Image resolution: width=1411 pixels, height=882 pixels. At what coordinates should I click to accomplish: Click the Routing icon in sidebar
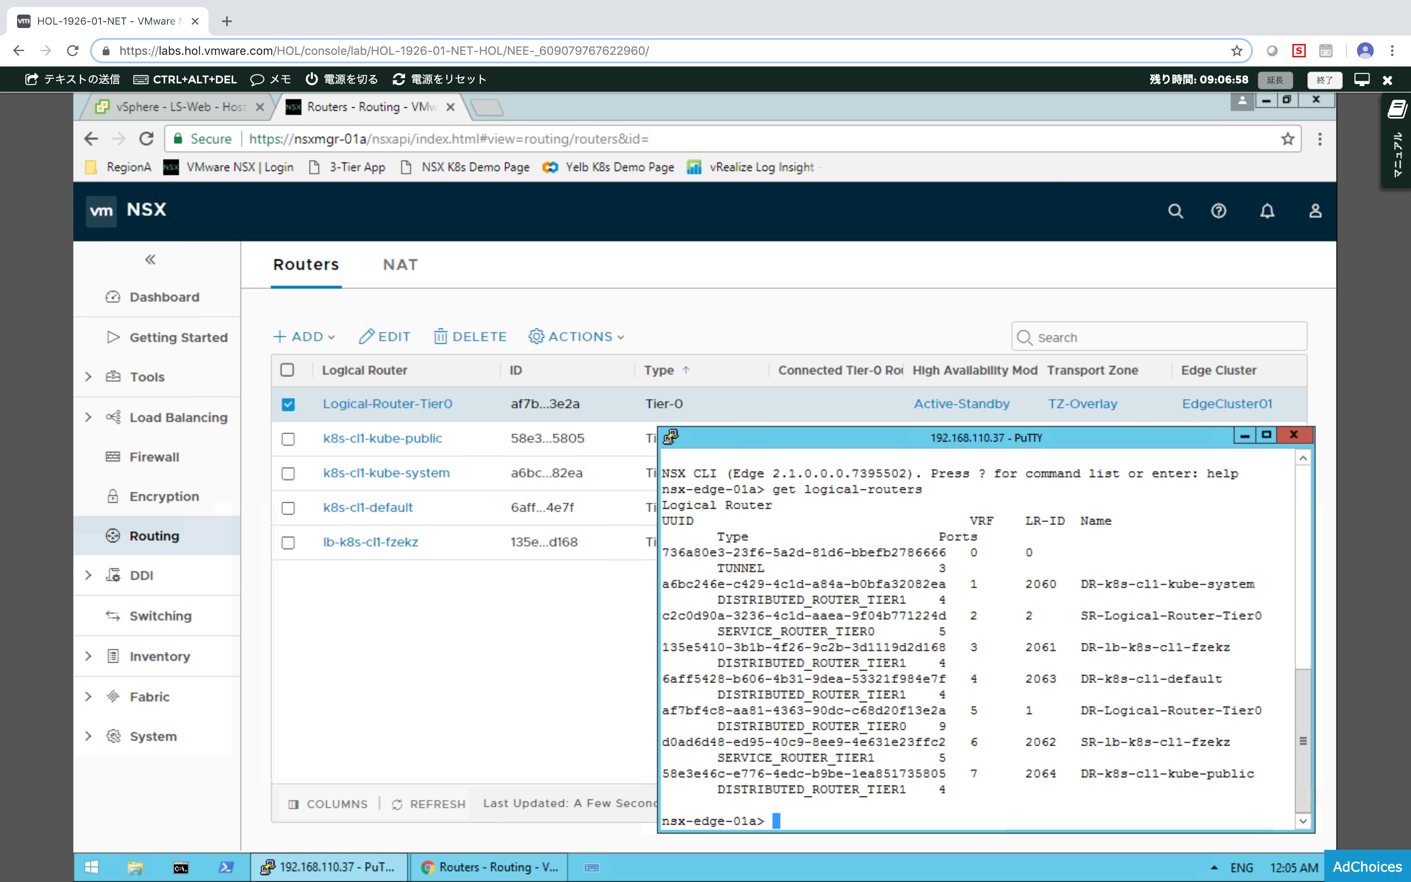click(x=113, y=536)
